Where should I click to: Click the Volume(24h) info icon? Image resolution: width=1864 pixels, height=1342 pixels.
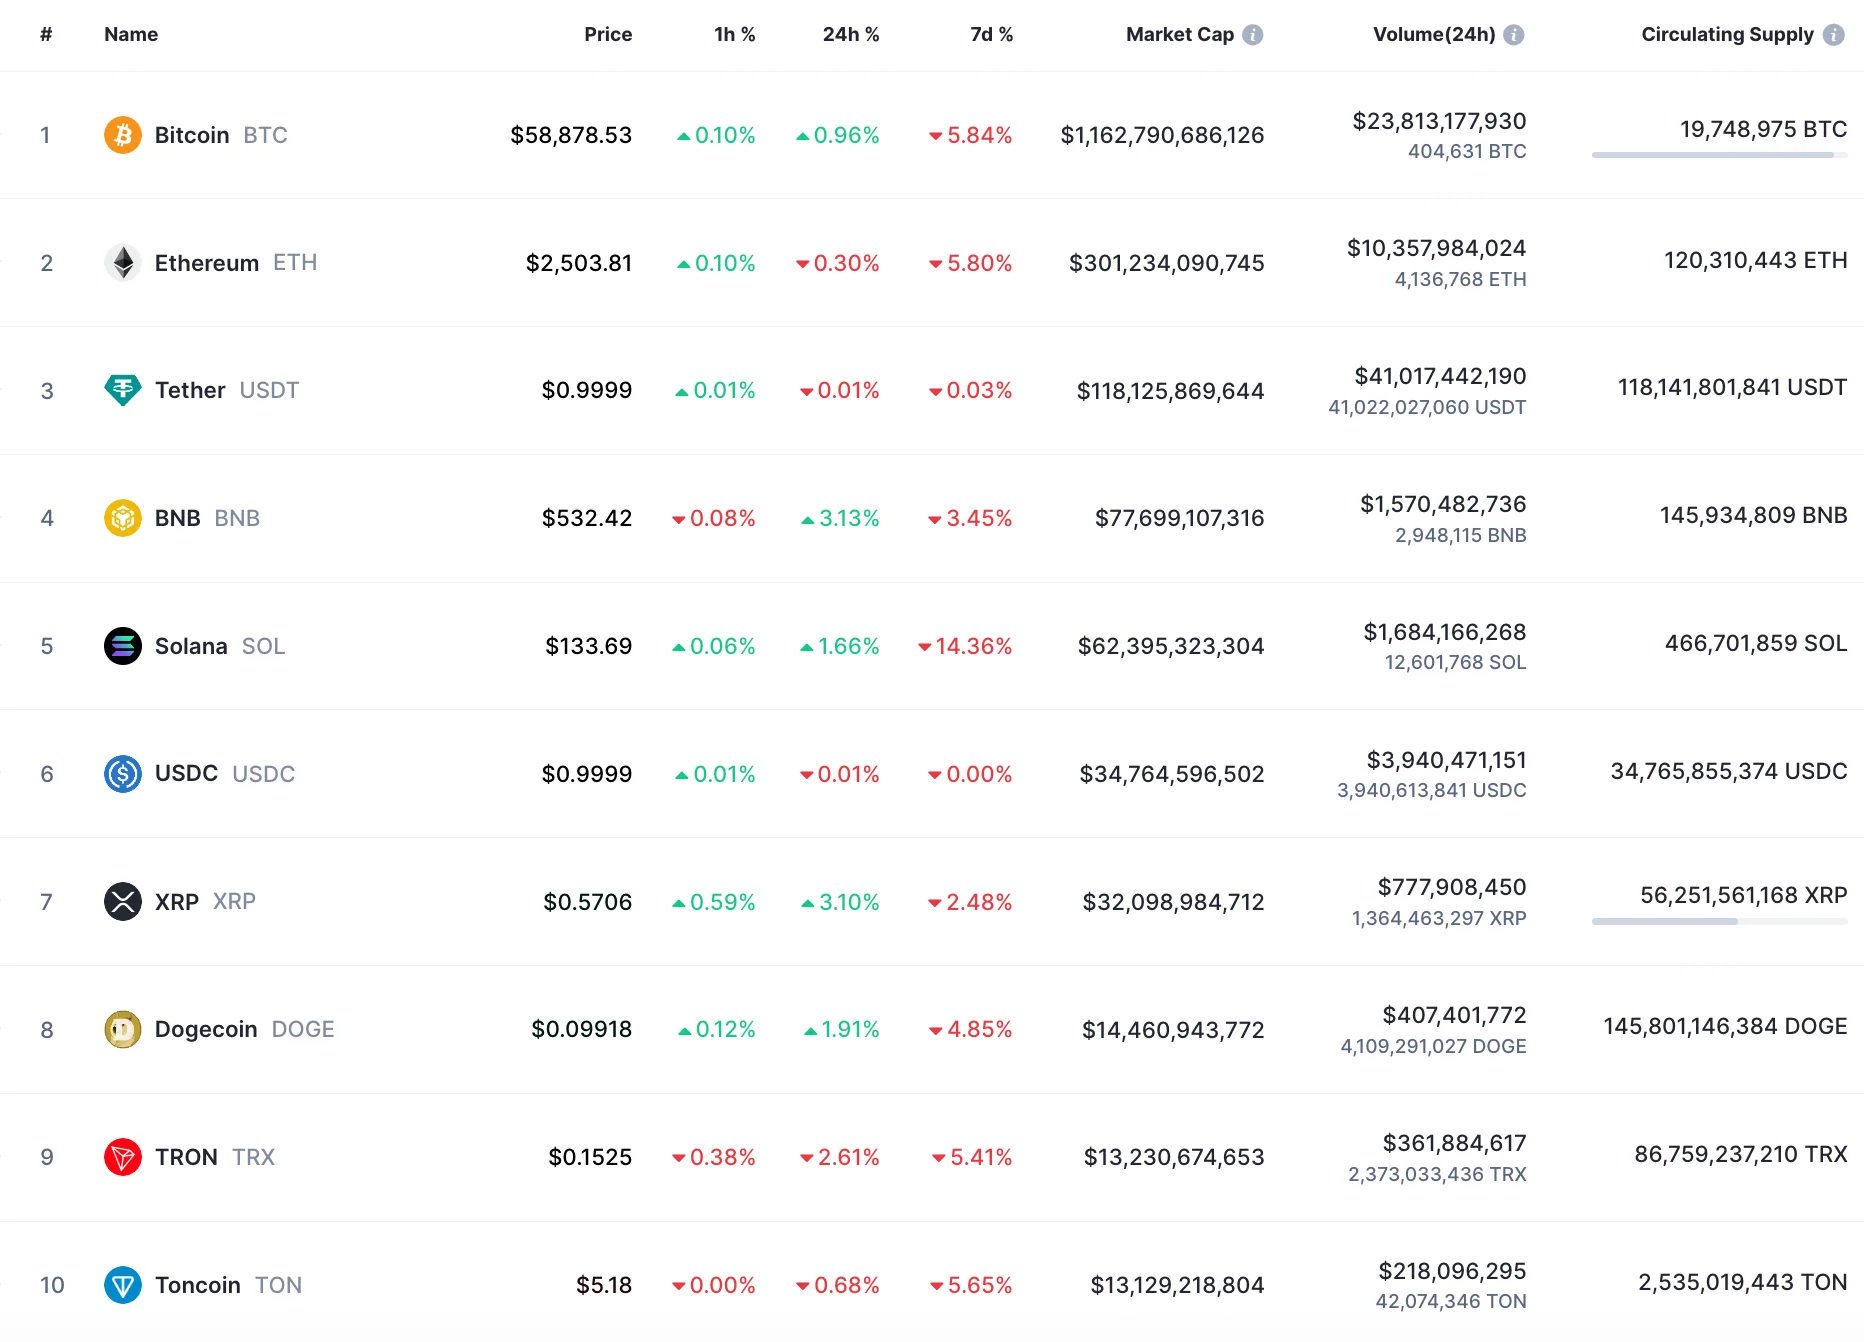tap(1514, 35)
